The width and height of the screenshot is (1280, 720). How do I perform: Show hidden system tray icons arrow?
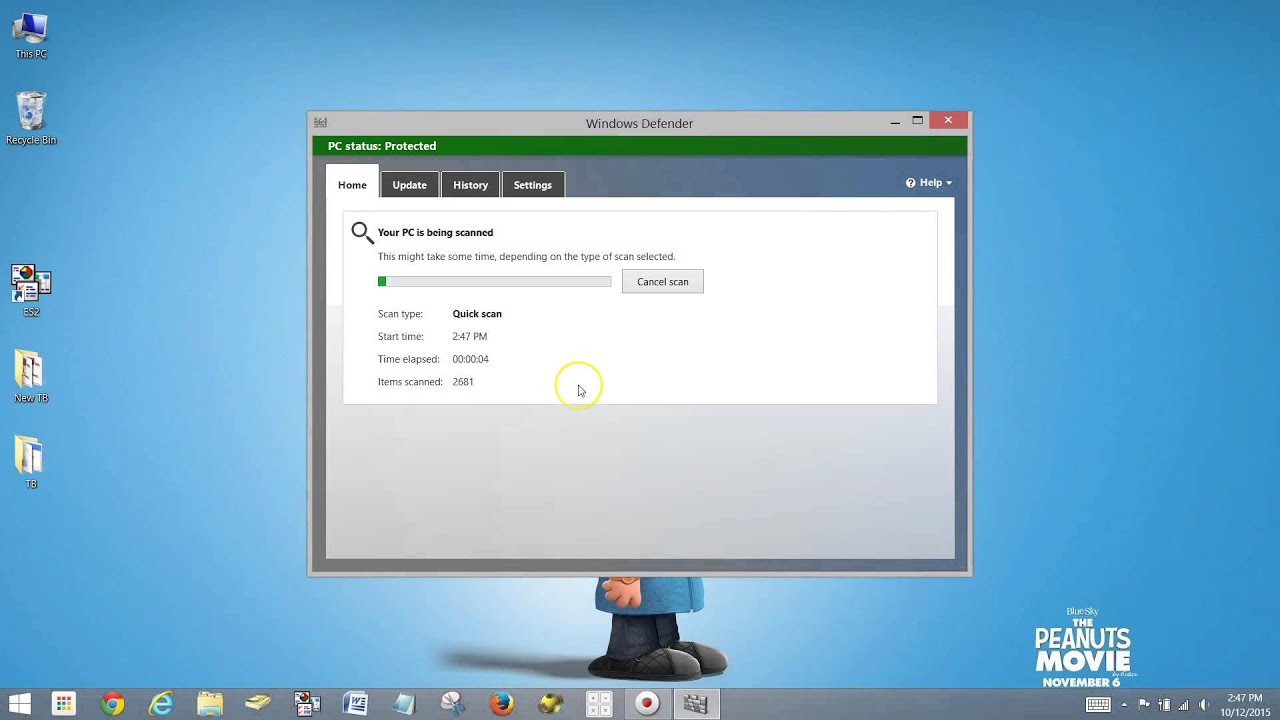(x=1126, y=704)
